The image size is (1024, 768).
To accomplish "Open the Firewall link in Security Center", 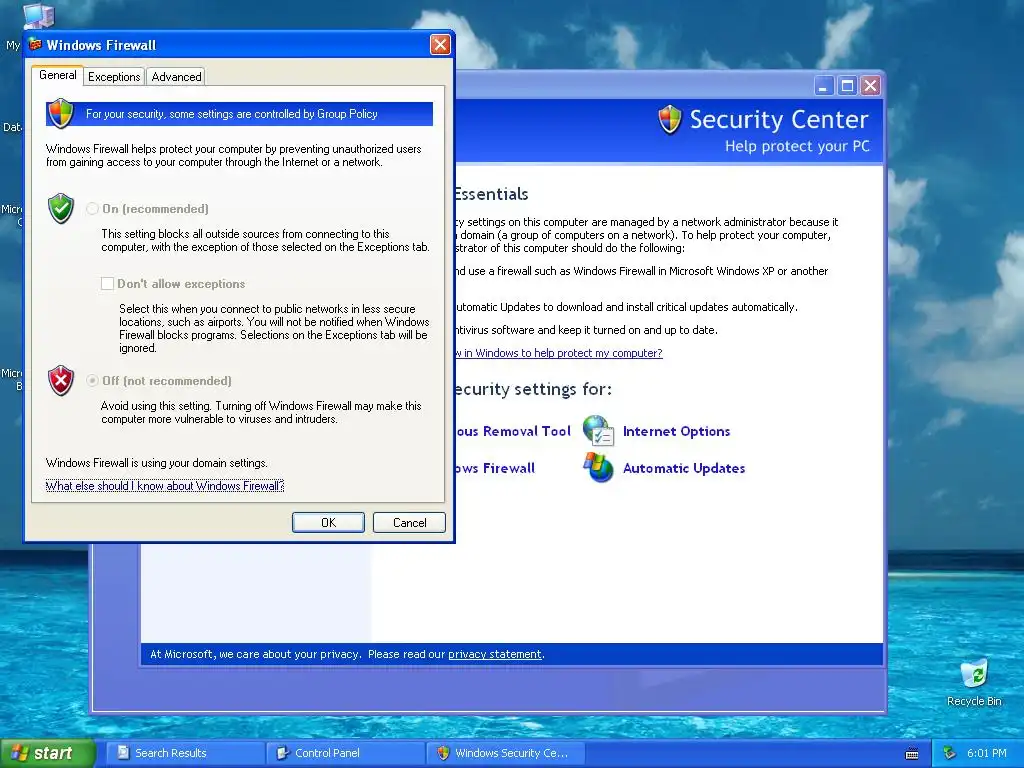I will 496,468.
